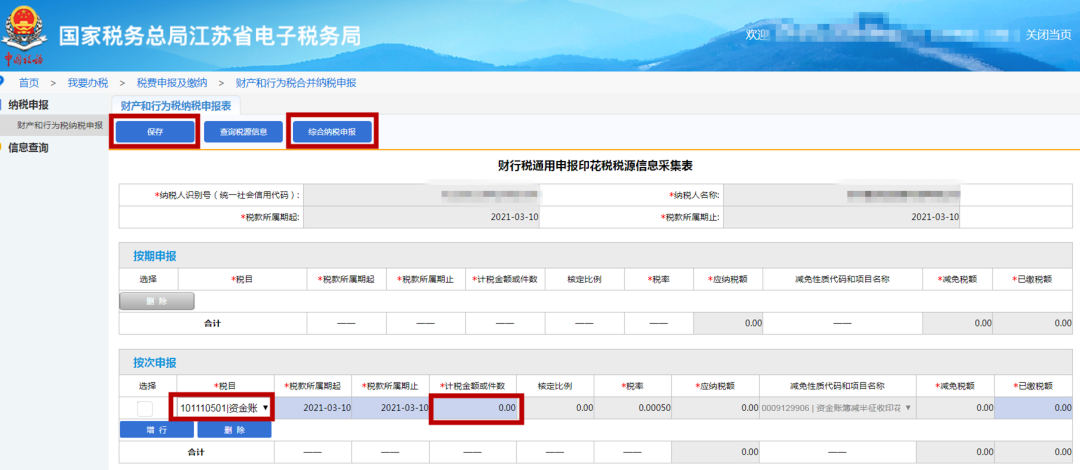Screen dimensions: 1080x470
Task: Click the 计税金额或件数 input field
Action: (476, 408)
